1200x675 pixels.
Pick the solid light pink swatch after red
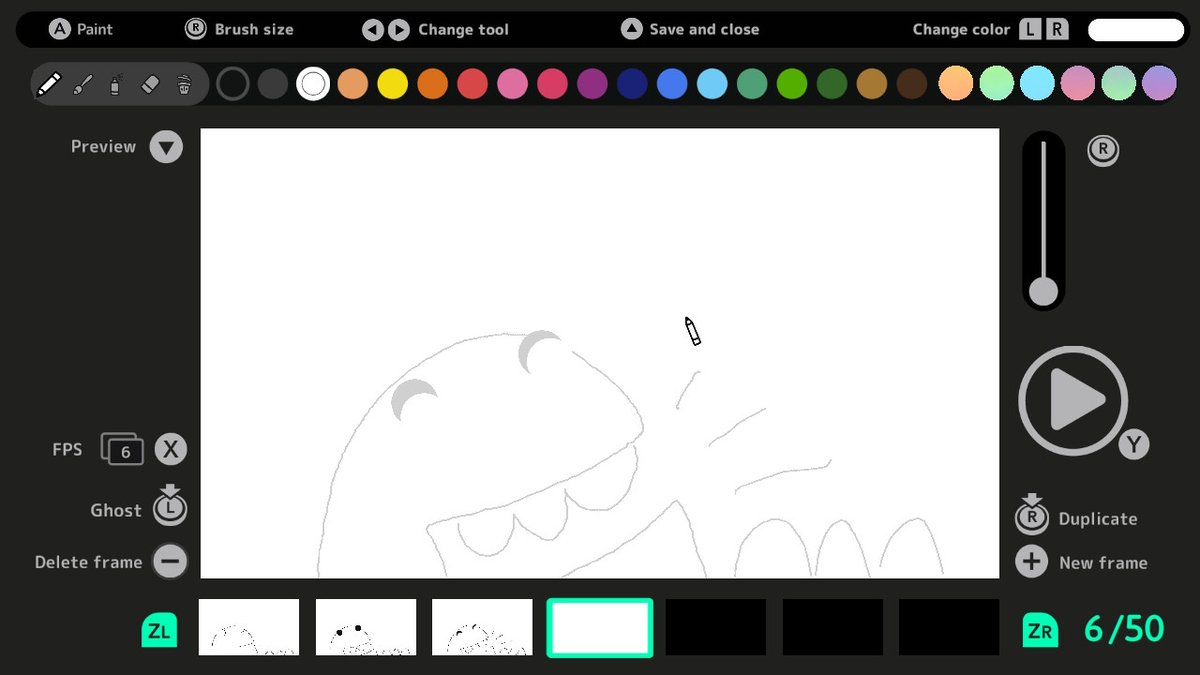[512, 84]
